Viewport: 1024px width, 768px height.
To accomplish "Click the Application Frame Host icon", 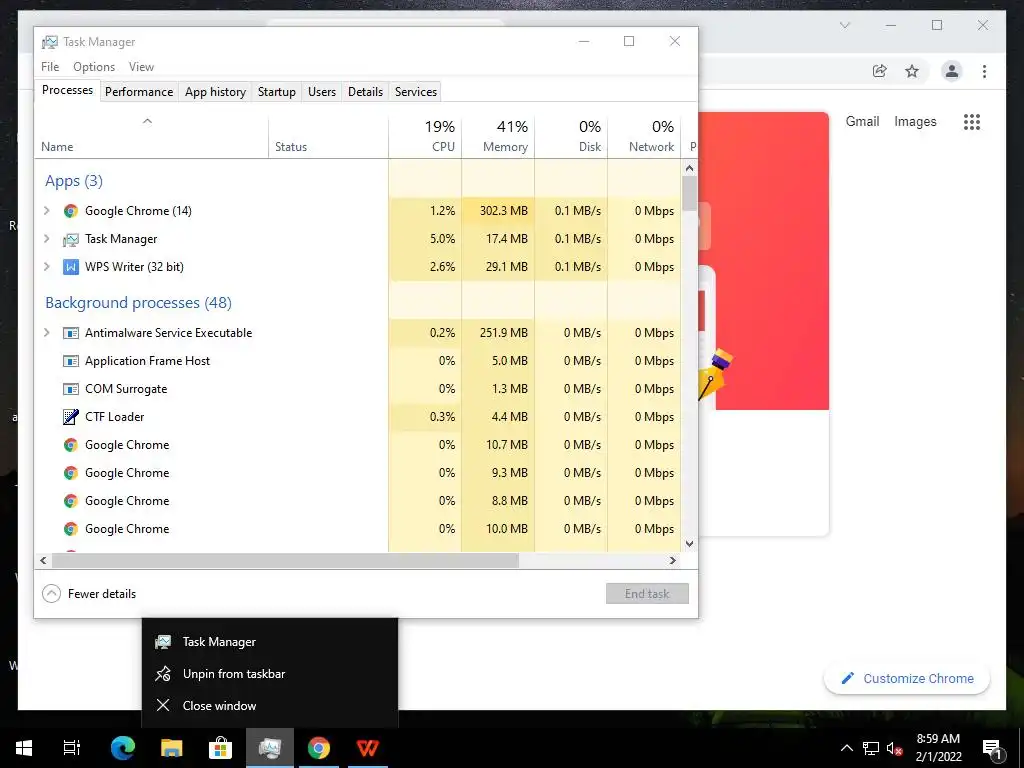I will [x=71, y=361].
